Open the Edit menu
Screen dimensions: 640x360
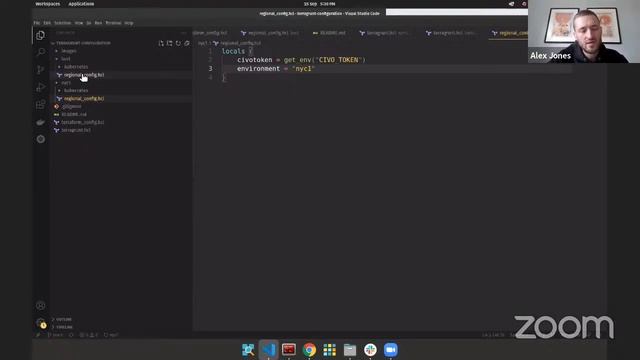[47, 23]
